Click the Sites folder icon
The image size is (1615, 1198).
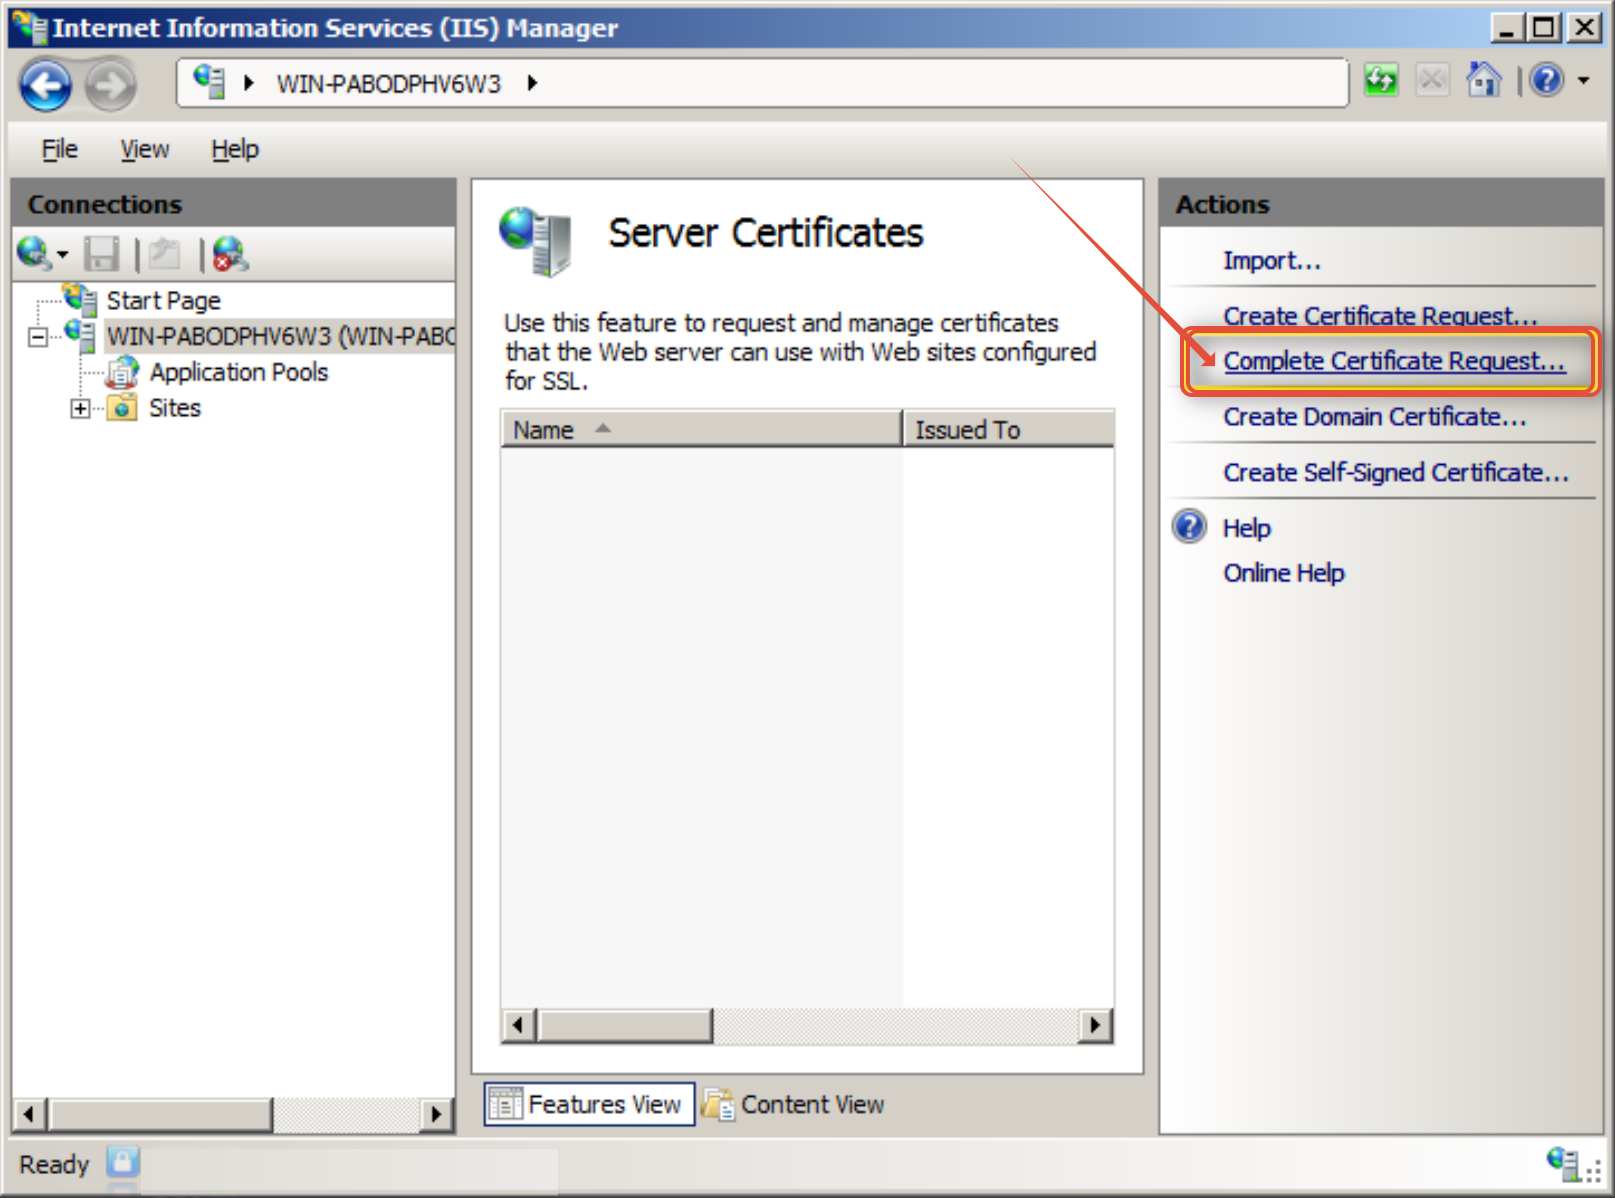click(x=122, y=407)
